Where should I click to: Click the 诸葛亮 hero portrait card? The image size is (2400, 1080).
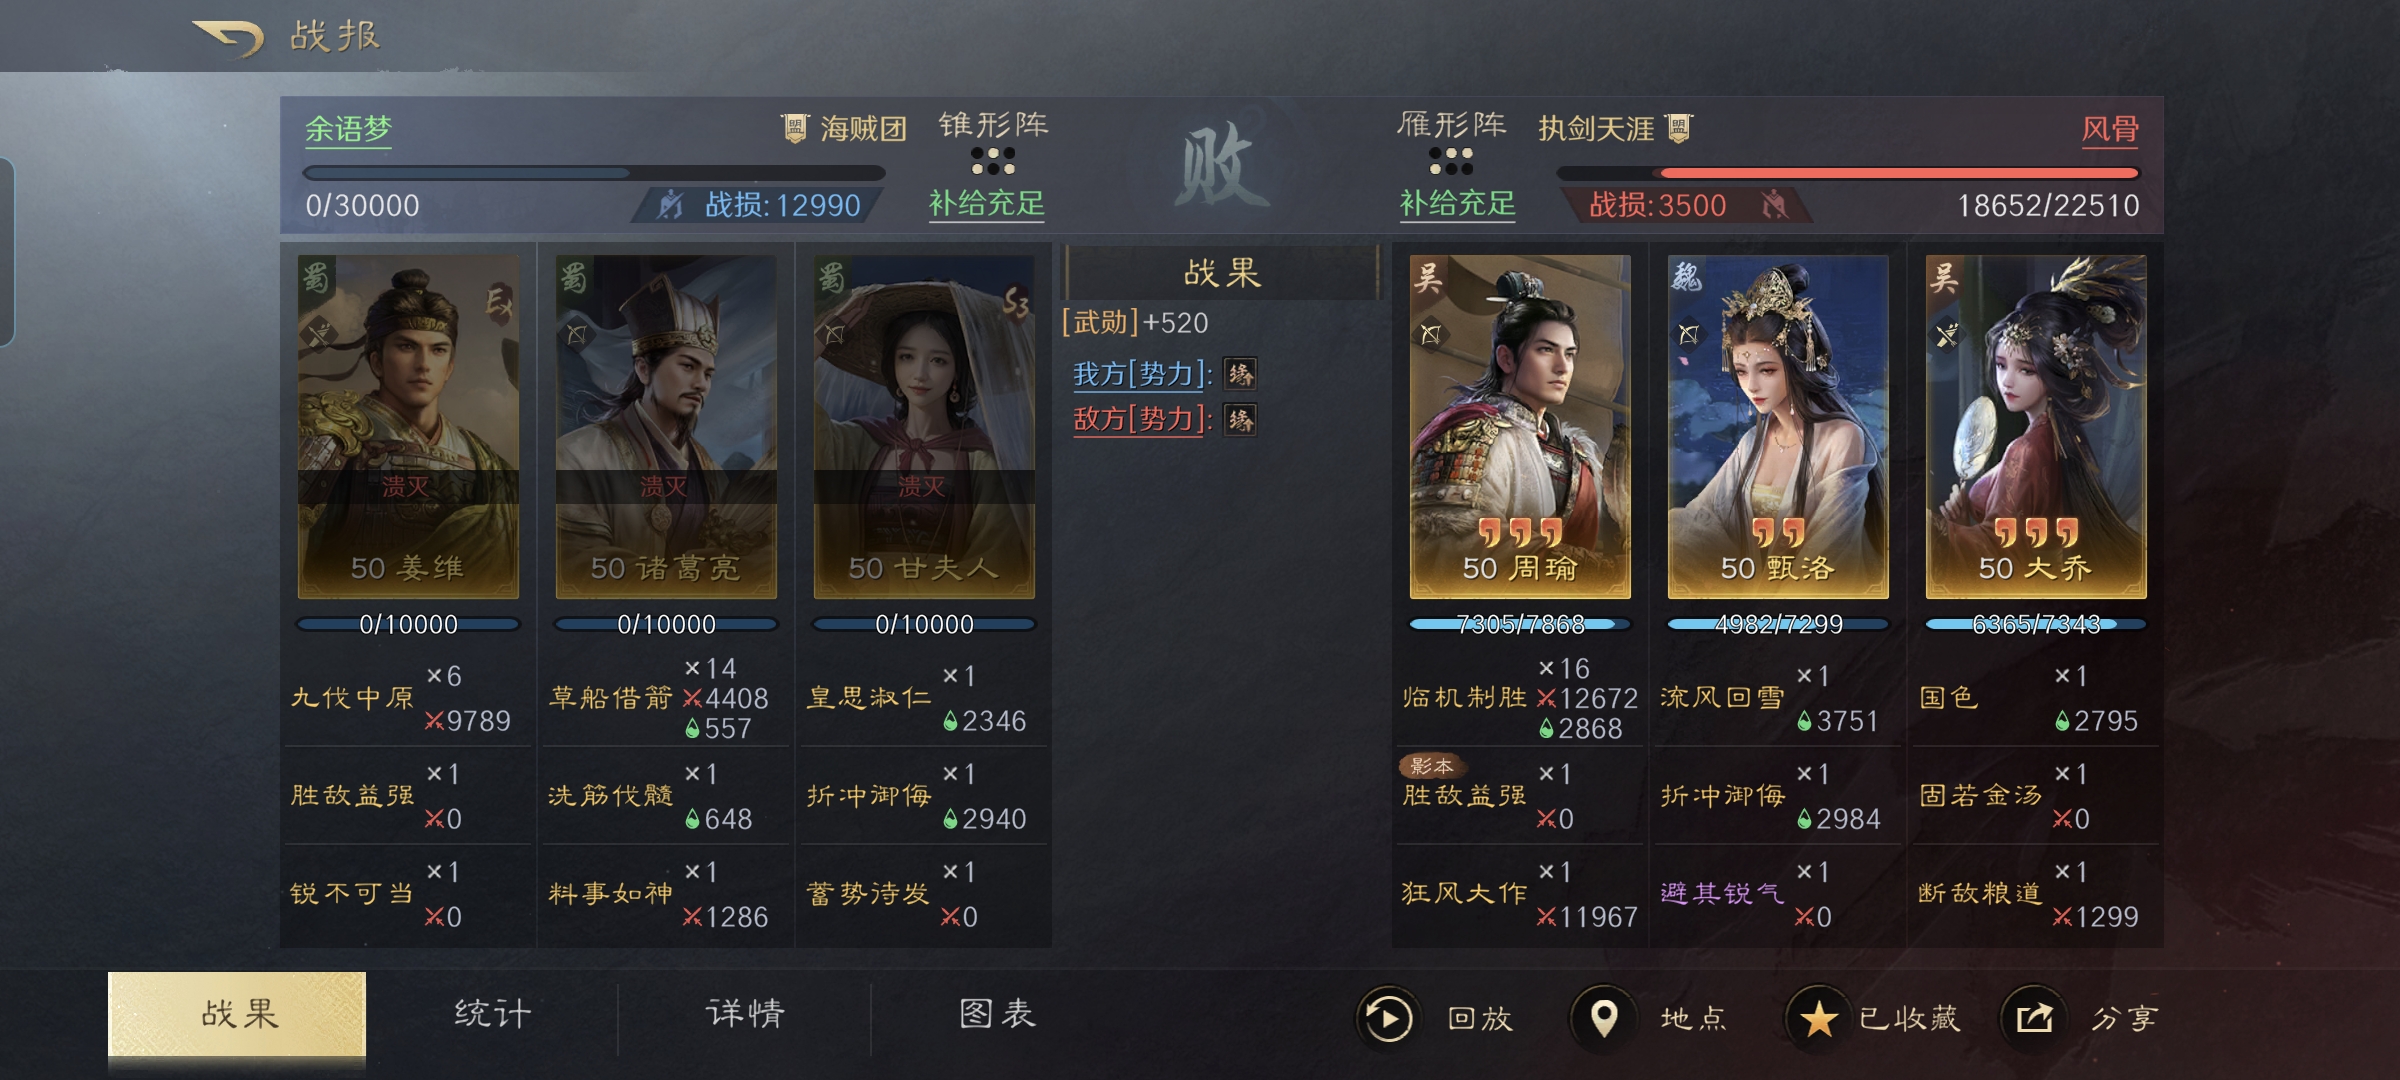(x=666, y=427)
